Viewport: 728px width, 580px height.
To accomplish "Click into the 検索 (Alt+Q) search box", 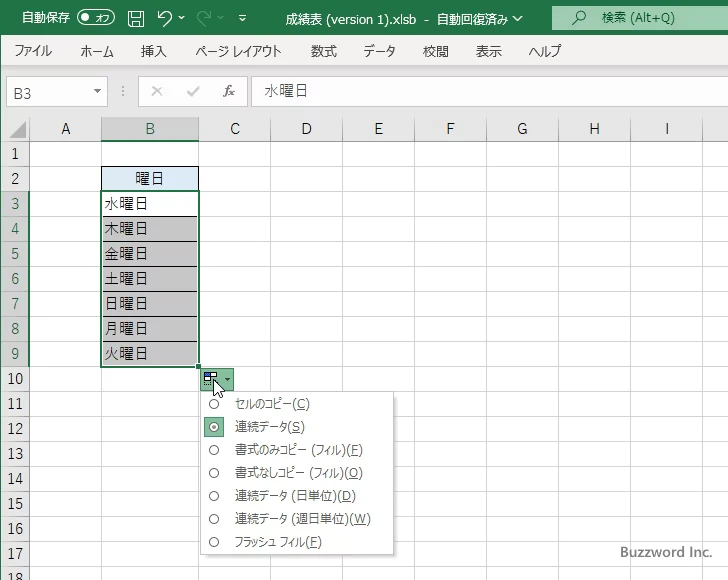I will click(x=640, y=18).
